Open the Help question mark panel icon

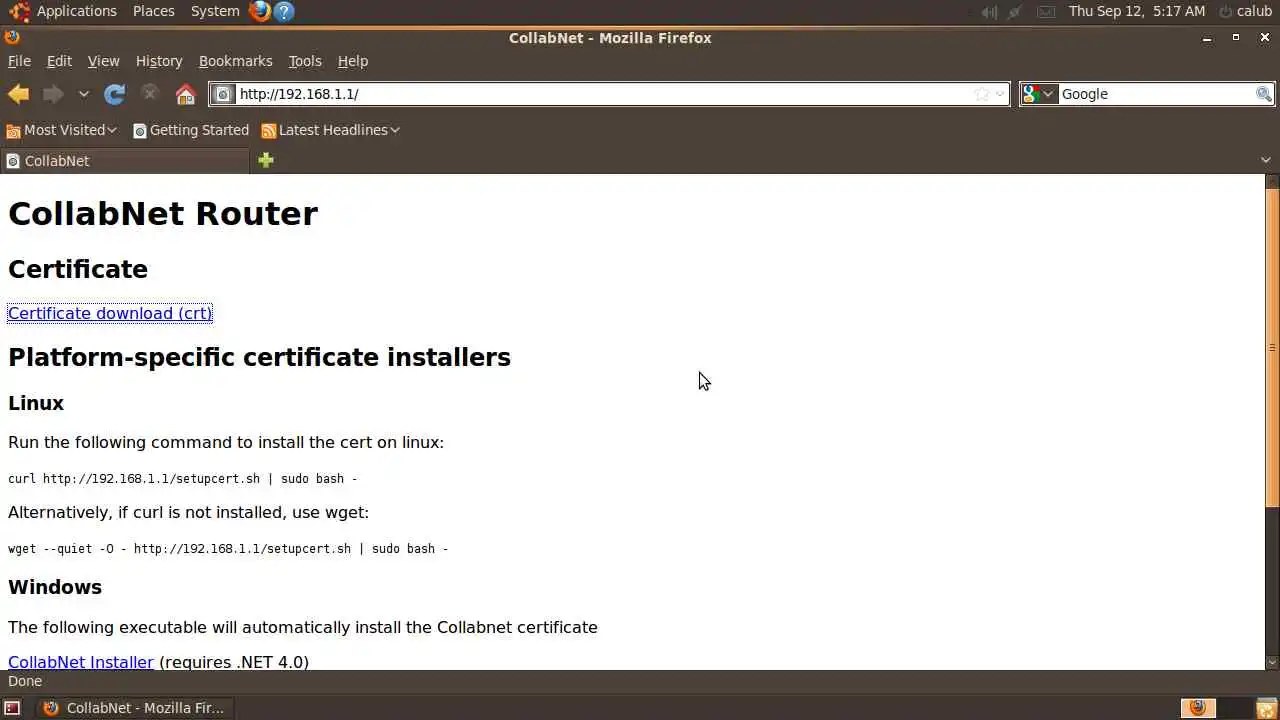point(284,11)
